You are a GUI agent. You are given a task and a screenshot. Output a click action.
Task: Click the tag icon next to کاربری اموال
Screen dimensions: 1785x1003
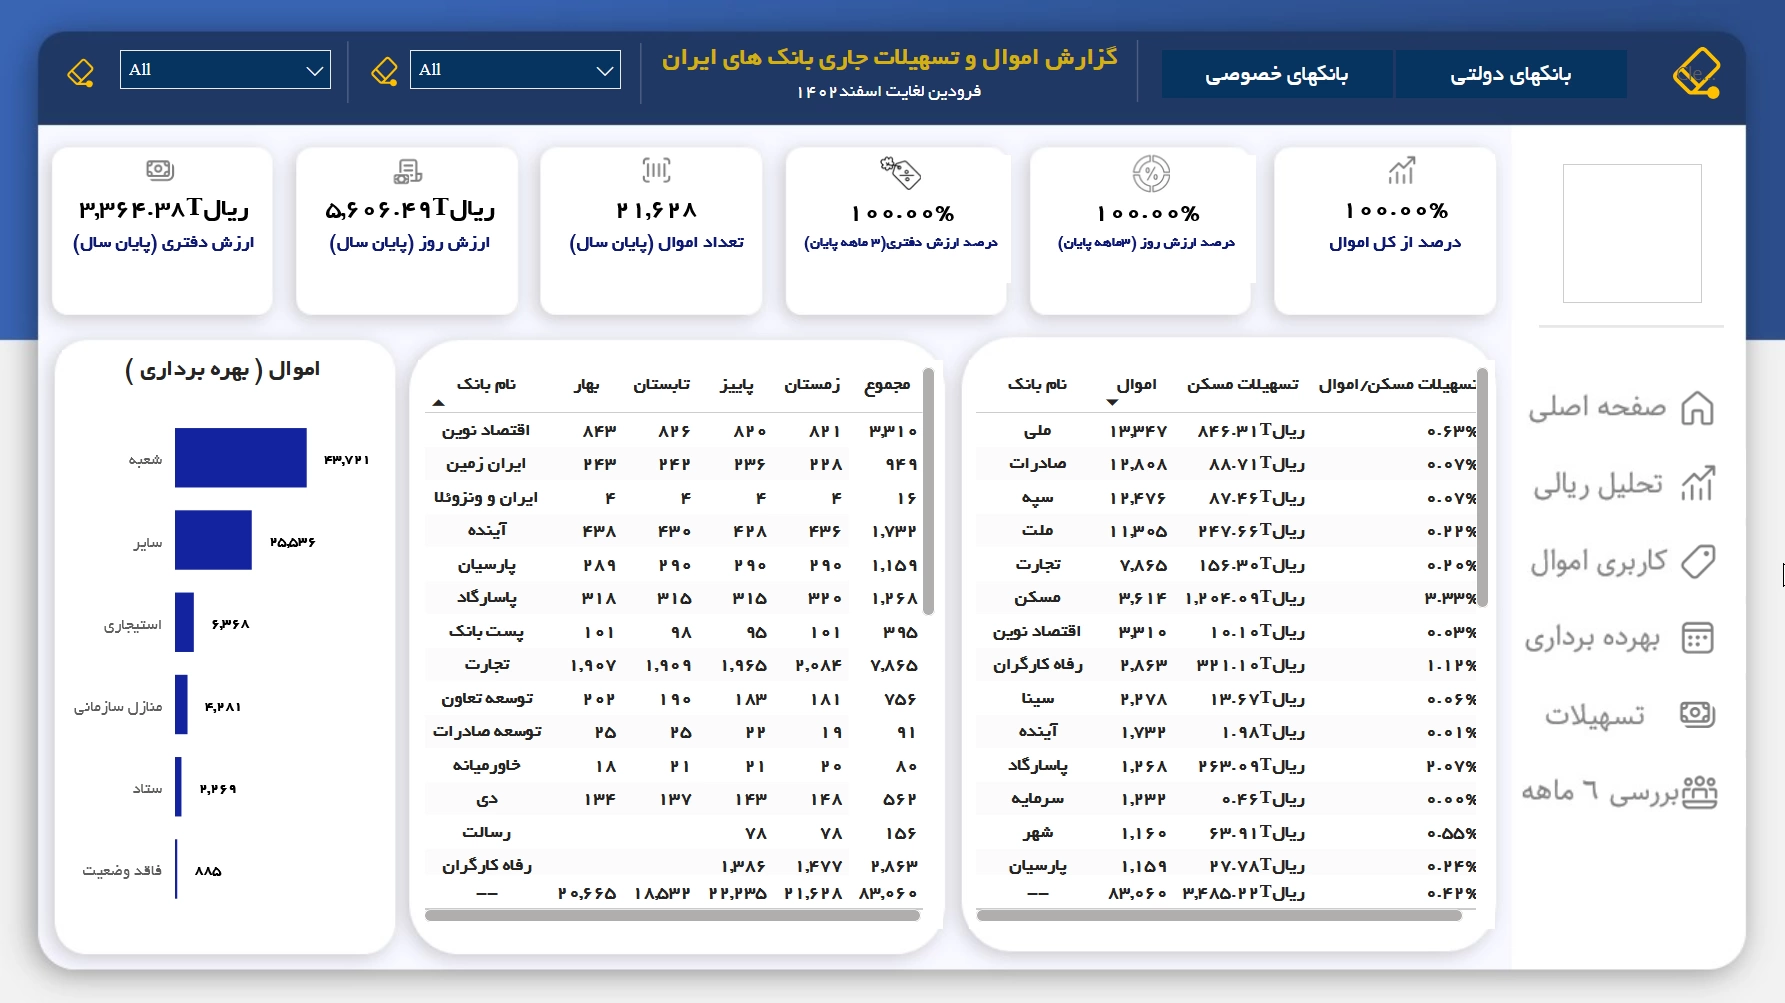tap(1697, 561)
